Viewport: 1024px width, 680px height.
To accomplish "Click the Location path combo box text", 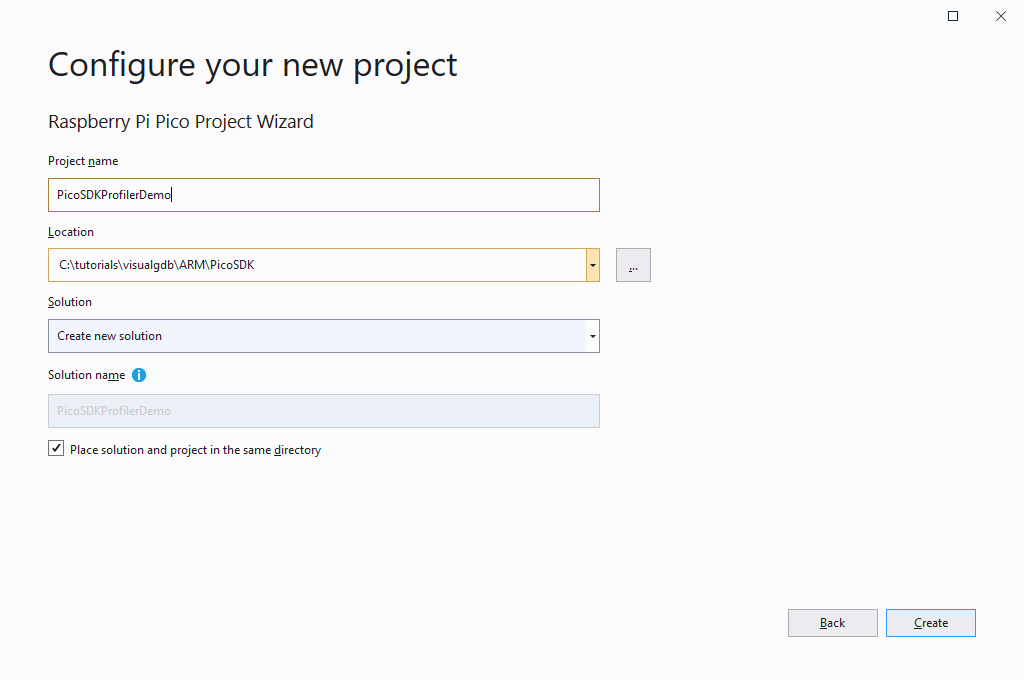I will pos(157,265).
